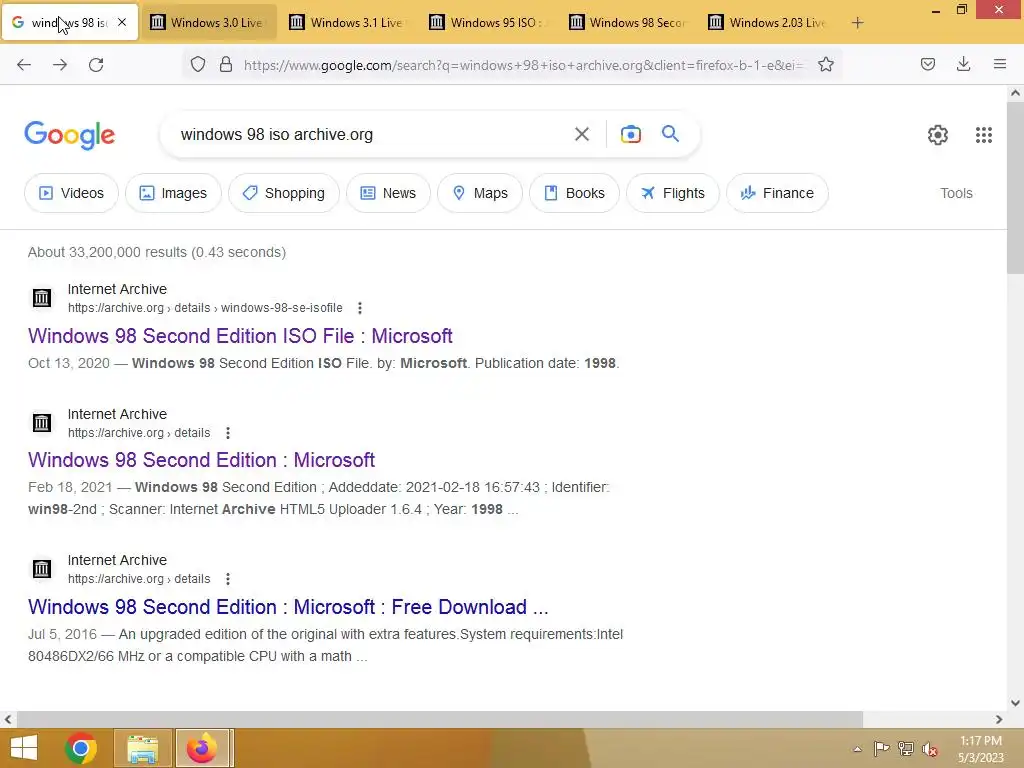Image resolution: width=1024 pixels, height=768 pixels.
Task: Save page to Pocket
Action: click(927, 64)
